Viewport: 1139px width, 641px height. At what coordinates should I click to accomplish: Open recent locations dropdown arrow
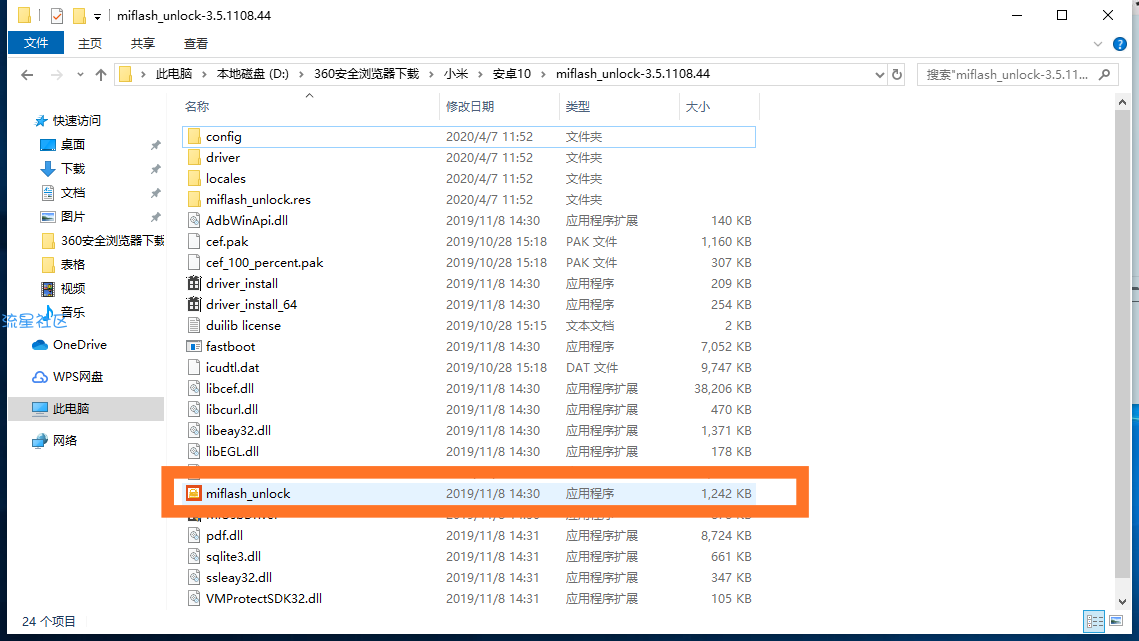tap(80, 74)
